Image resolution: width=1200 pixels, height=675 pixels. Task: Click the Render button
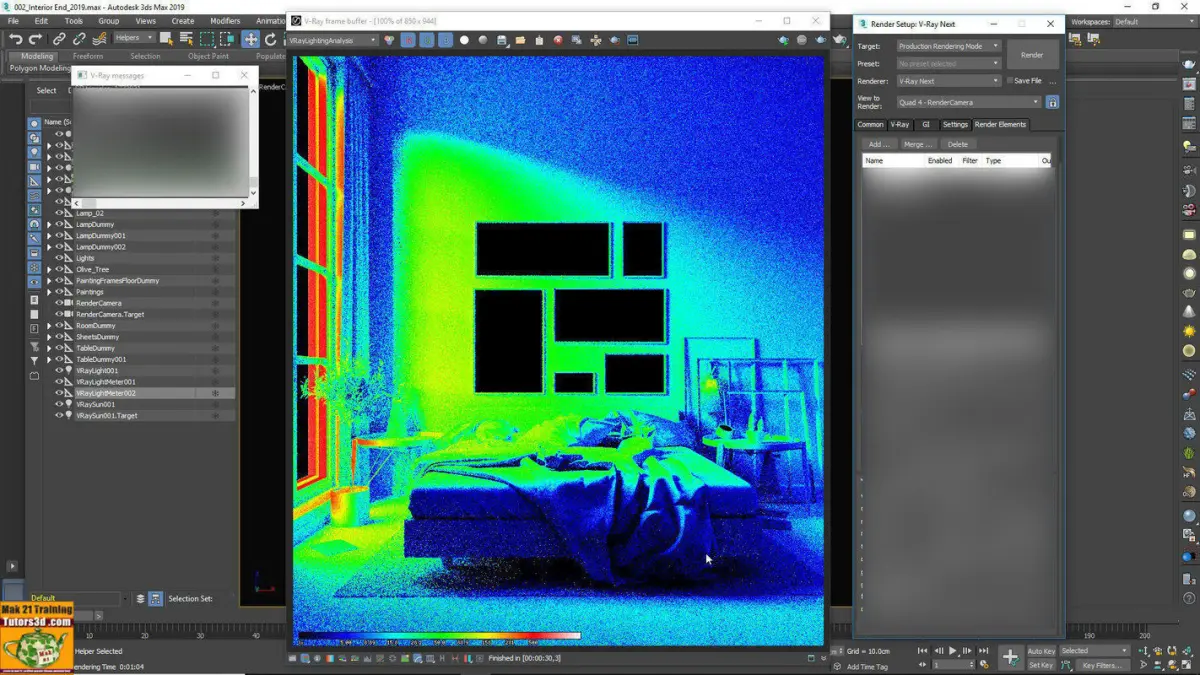1032,55
